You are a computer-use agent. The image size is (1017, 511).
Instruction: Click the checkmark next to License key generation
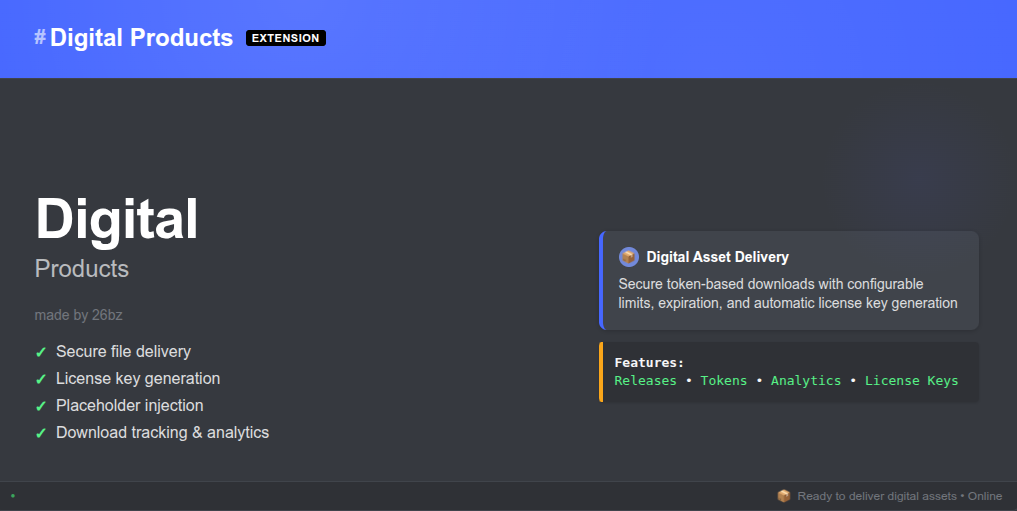(41, 379)
